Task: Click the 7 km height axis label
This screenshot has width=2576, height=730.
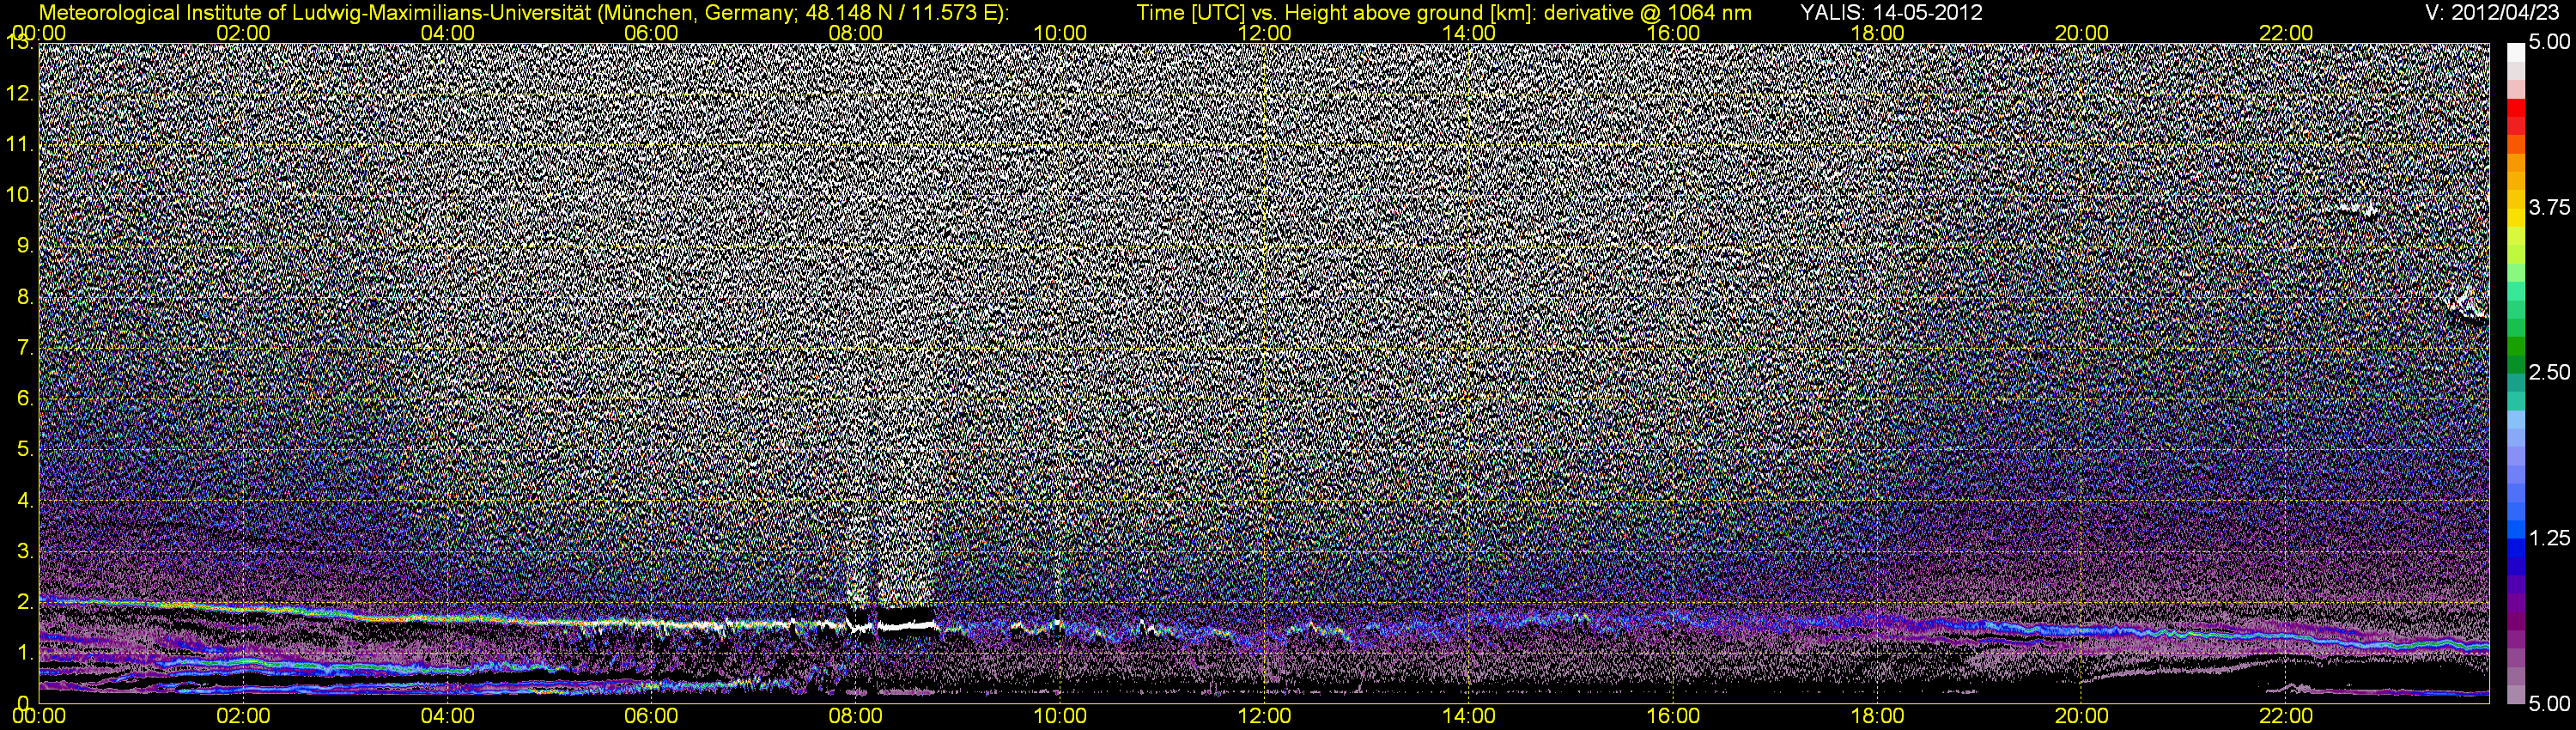Action: click(24, 348)
